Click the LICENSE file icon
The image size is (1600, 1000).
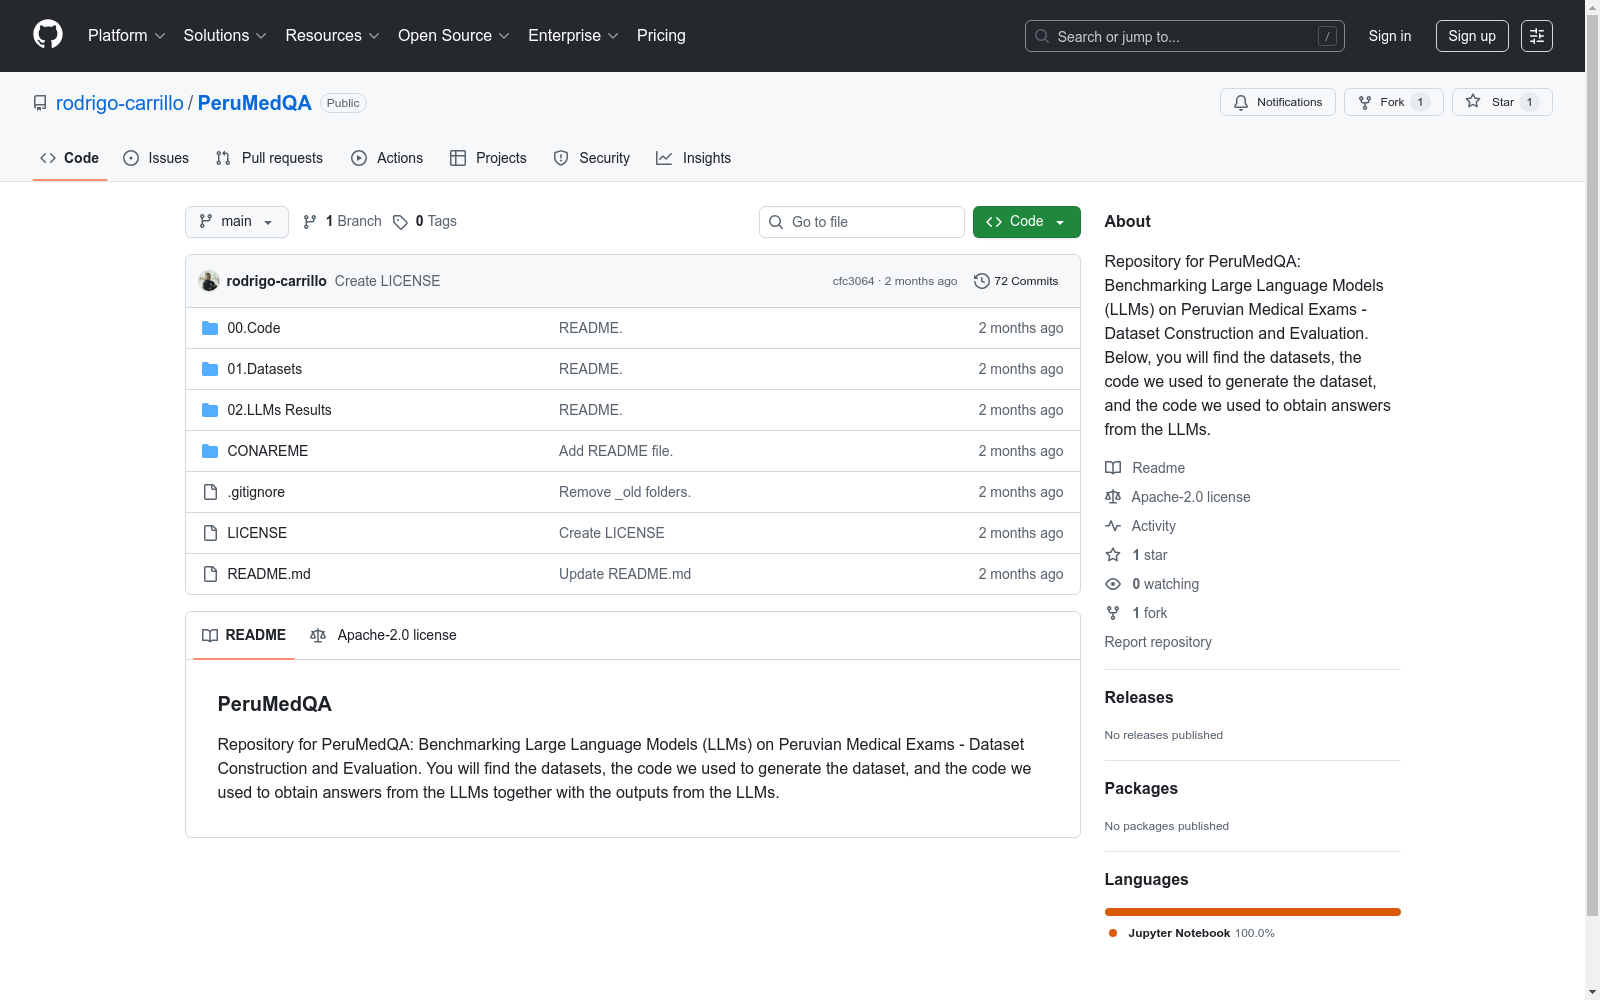[x=210, y=533]
